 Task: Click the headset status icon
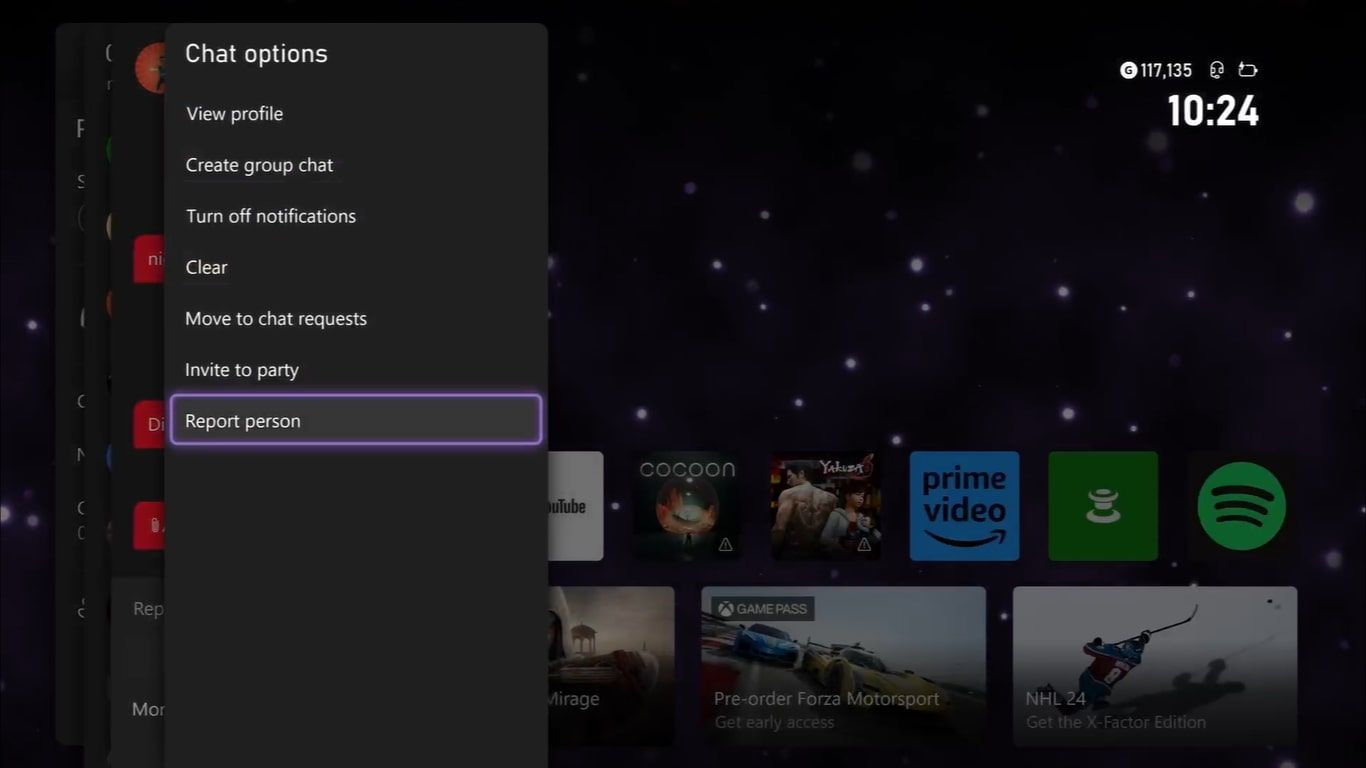coord(1216,70)
